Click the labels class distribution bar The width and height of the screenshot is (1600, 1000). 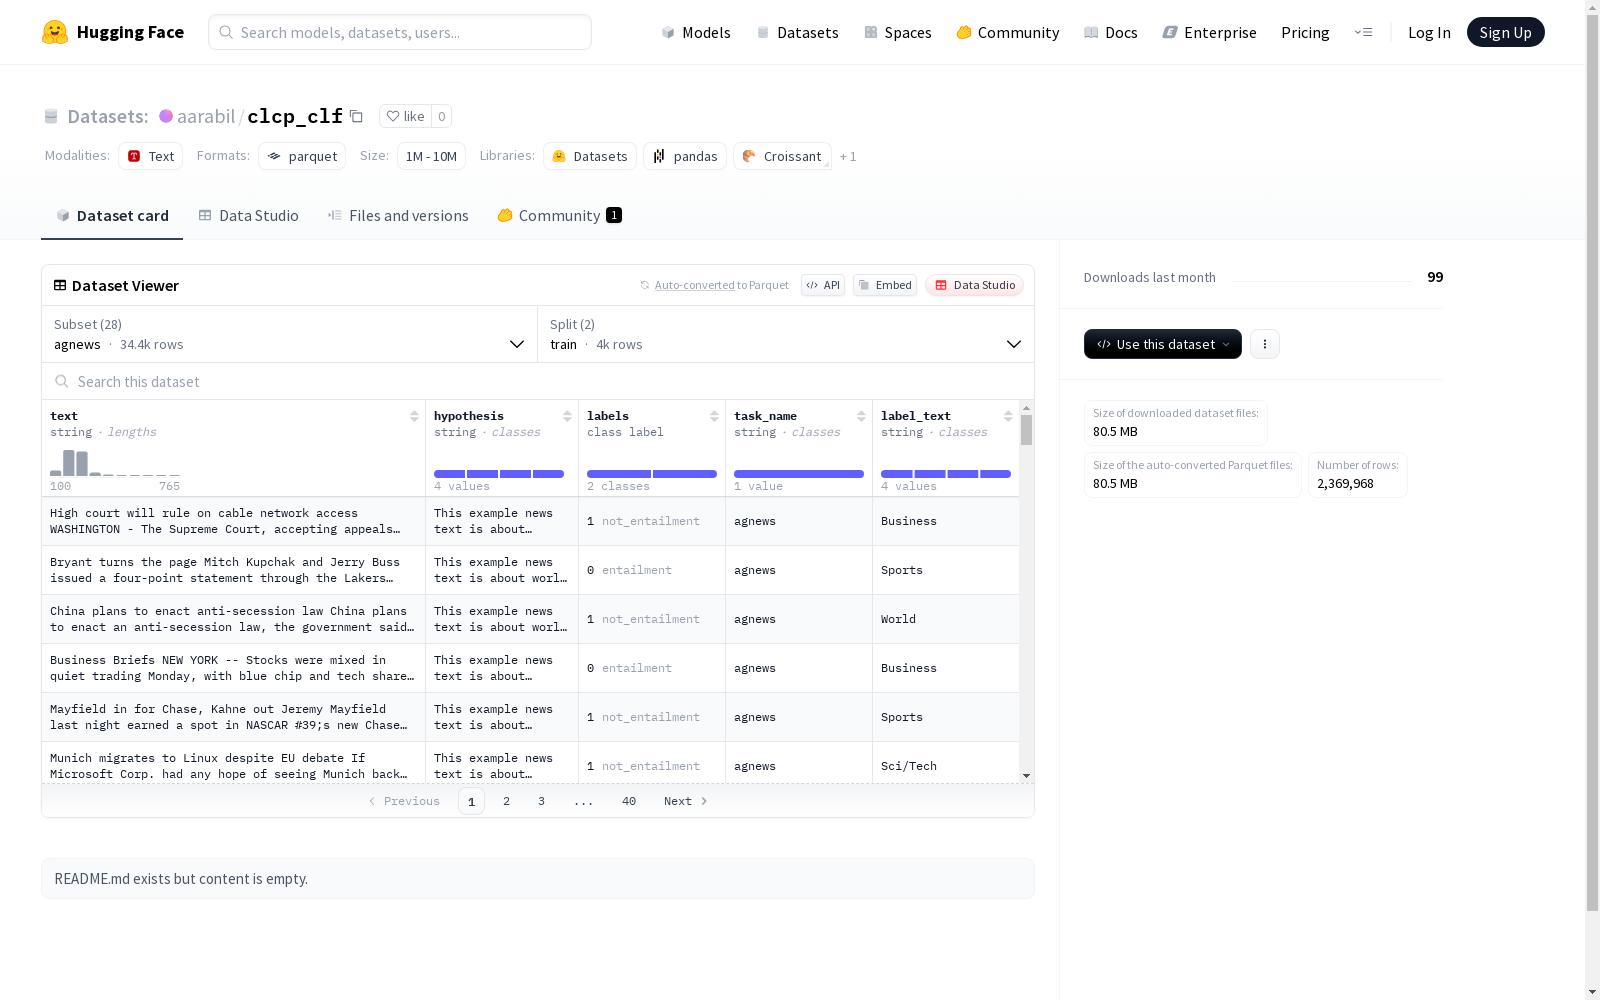(652, 474)
